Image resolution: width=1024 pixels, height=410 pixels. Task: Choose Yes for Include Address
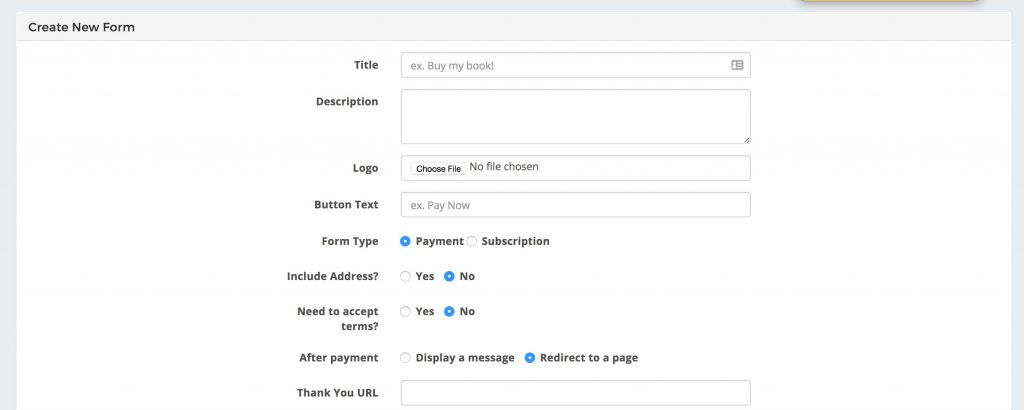[405, 277]
